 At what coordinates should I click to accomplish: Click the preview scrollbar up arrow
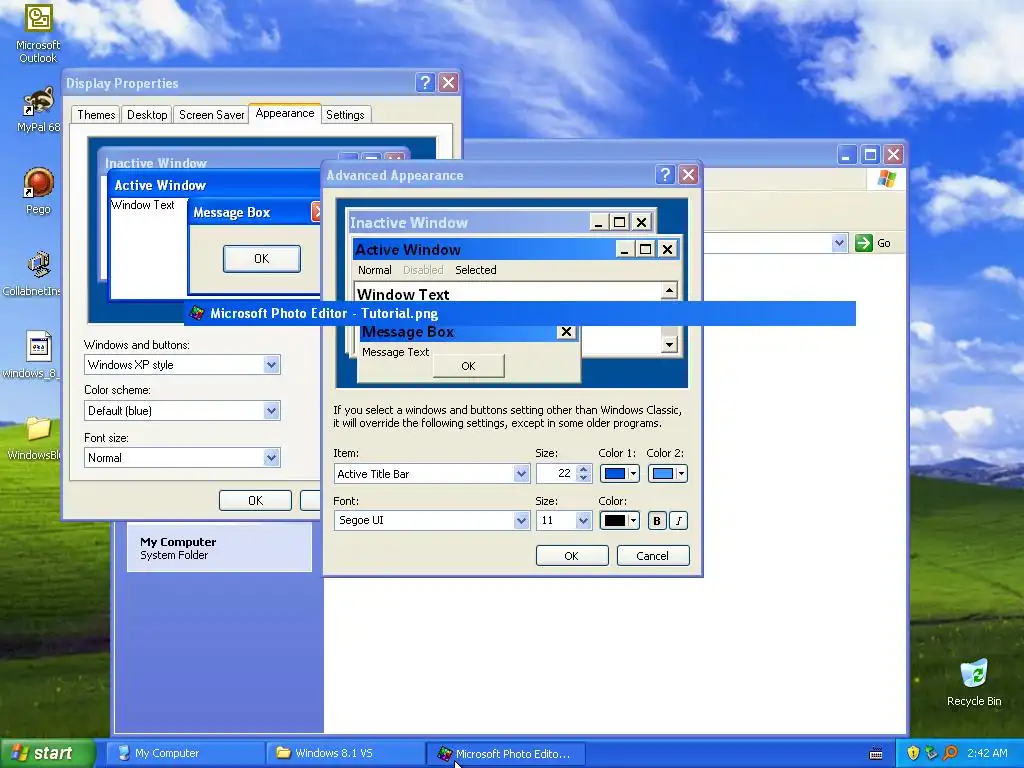669,291
